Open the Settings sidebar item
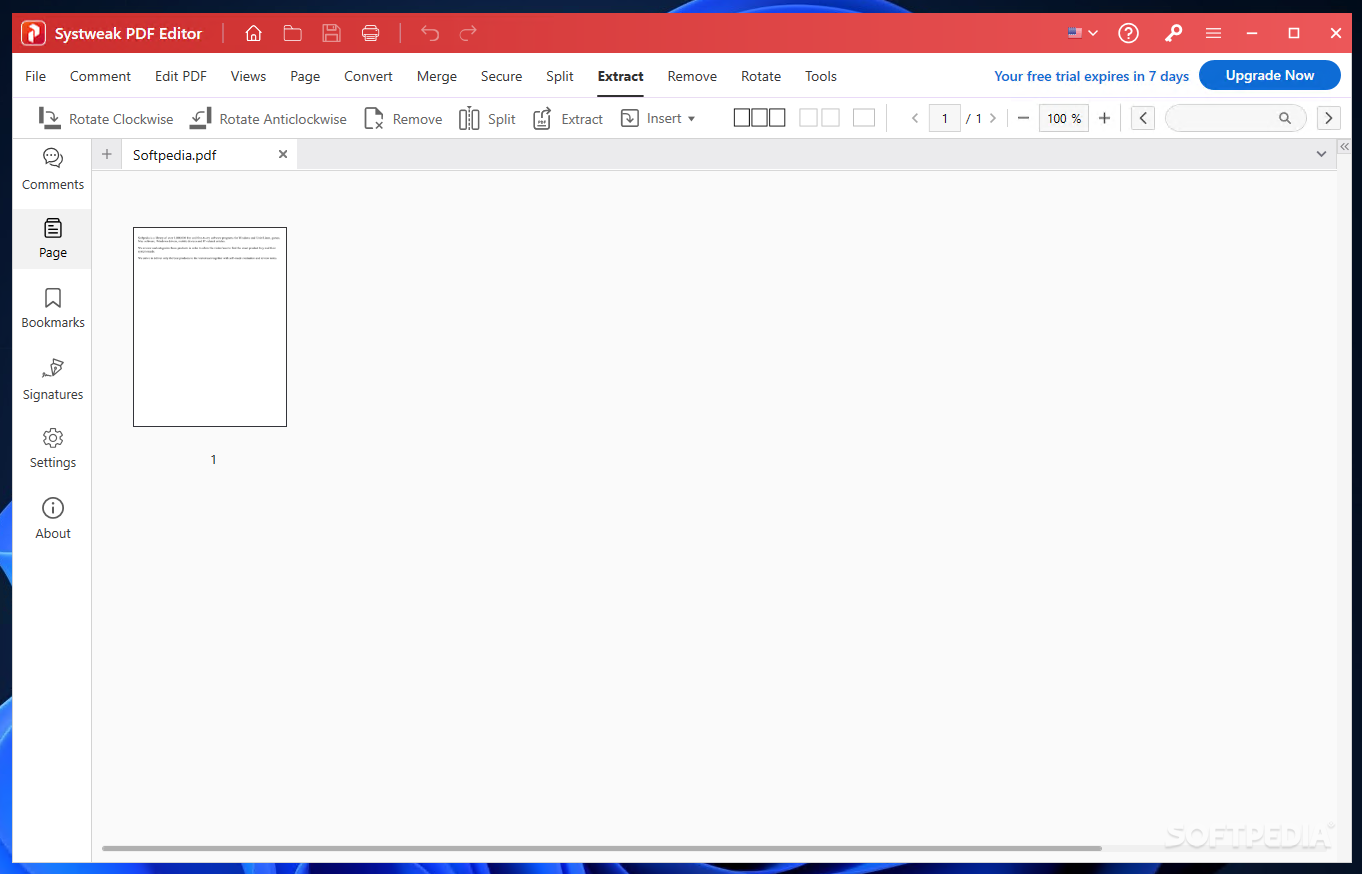1362x874 pixels. click(x=53, y=449)
